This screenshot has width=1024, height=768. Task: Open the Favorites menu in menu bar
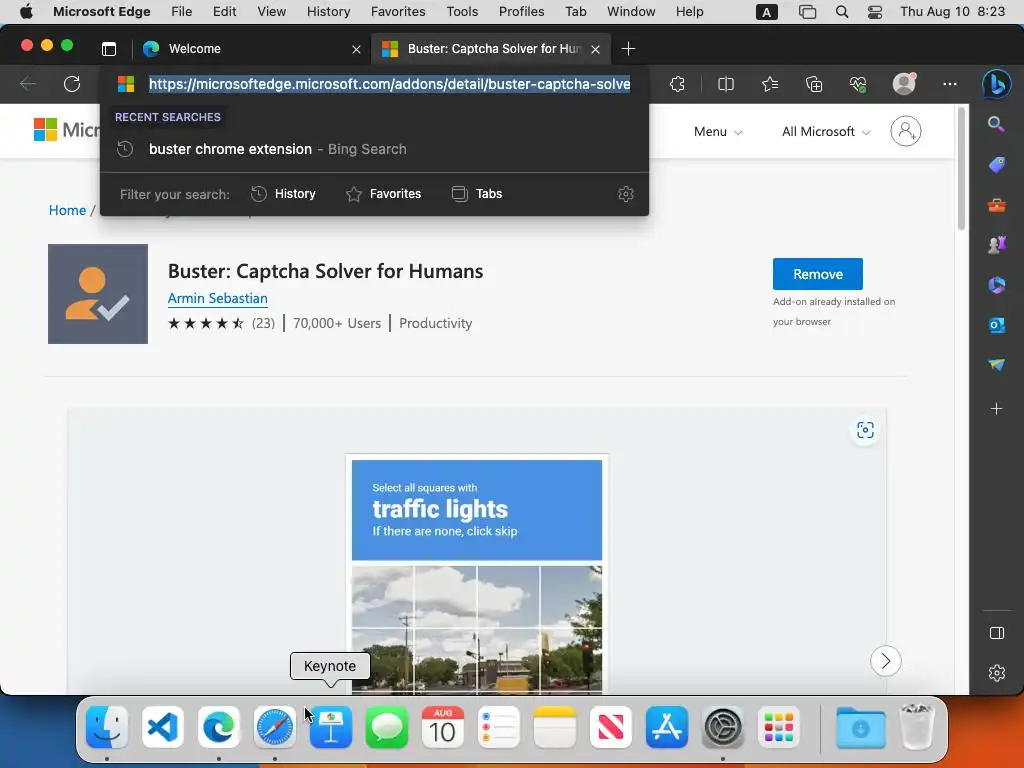click(x=398, y=12)
